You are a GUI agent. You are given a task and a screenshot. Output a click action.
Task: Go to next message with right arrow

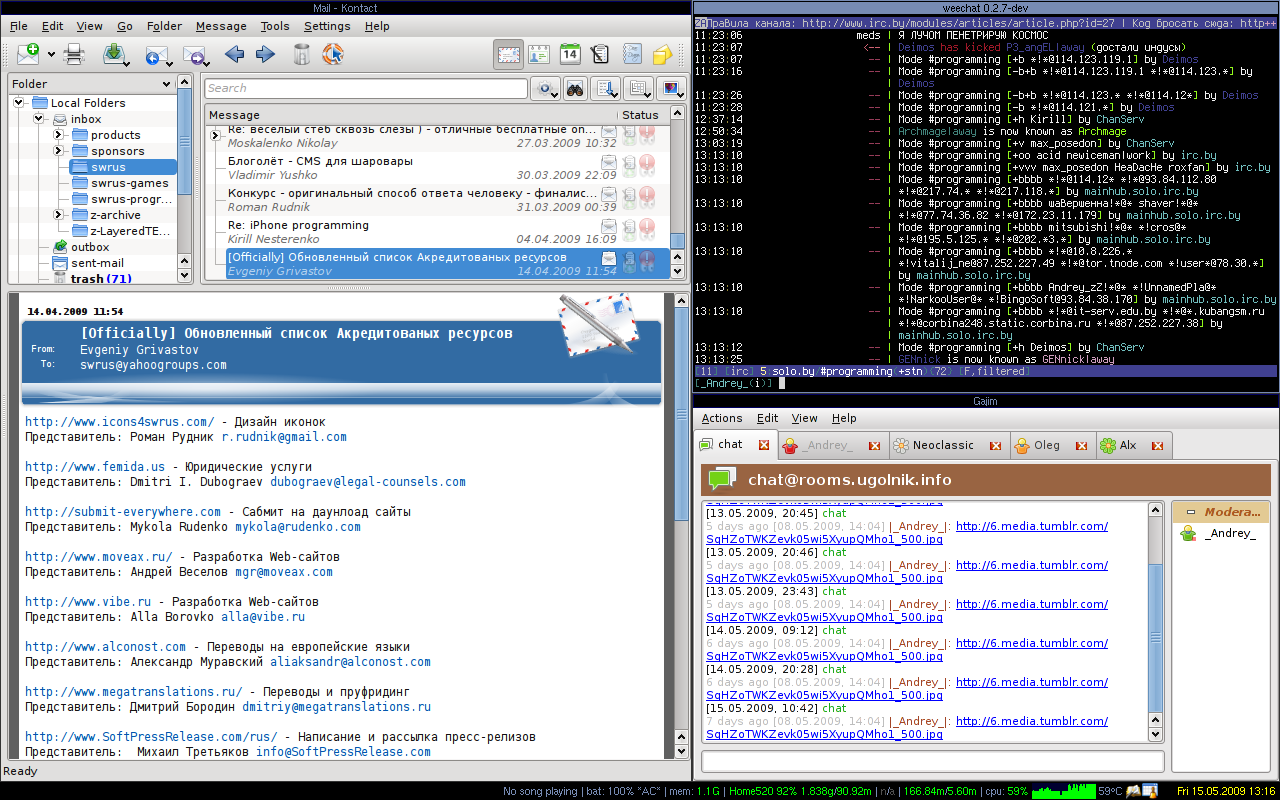pyautogui.click(x=265, y=54)
